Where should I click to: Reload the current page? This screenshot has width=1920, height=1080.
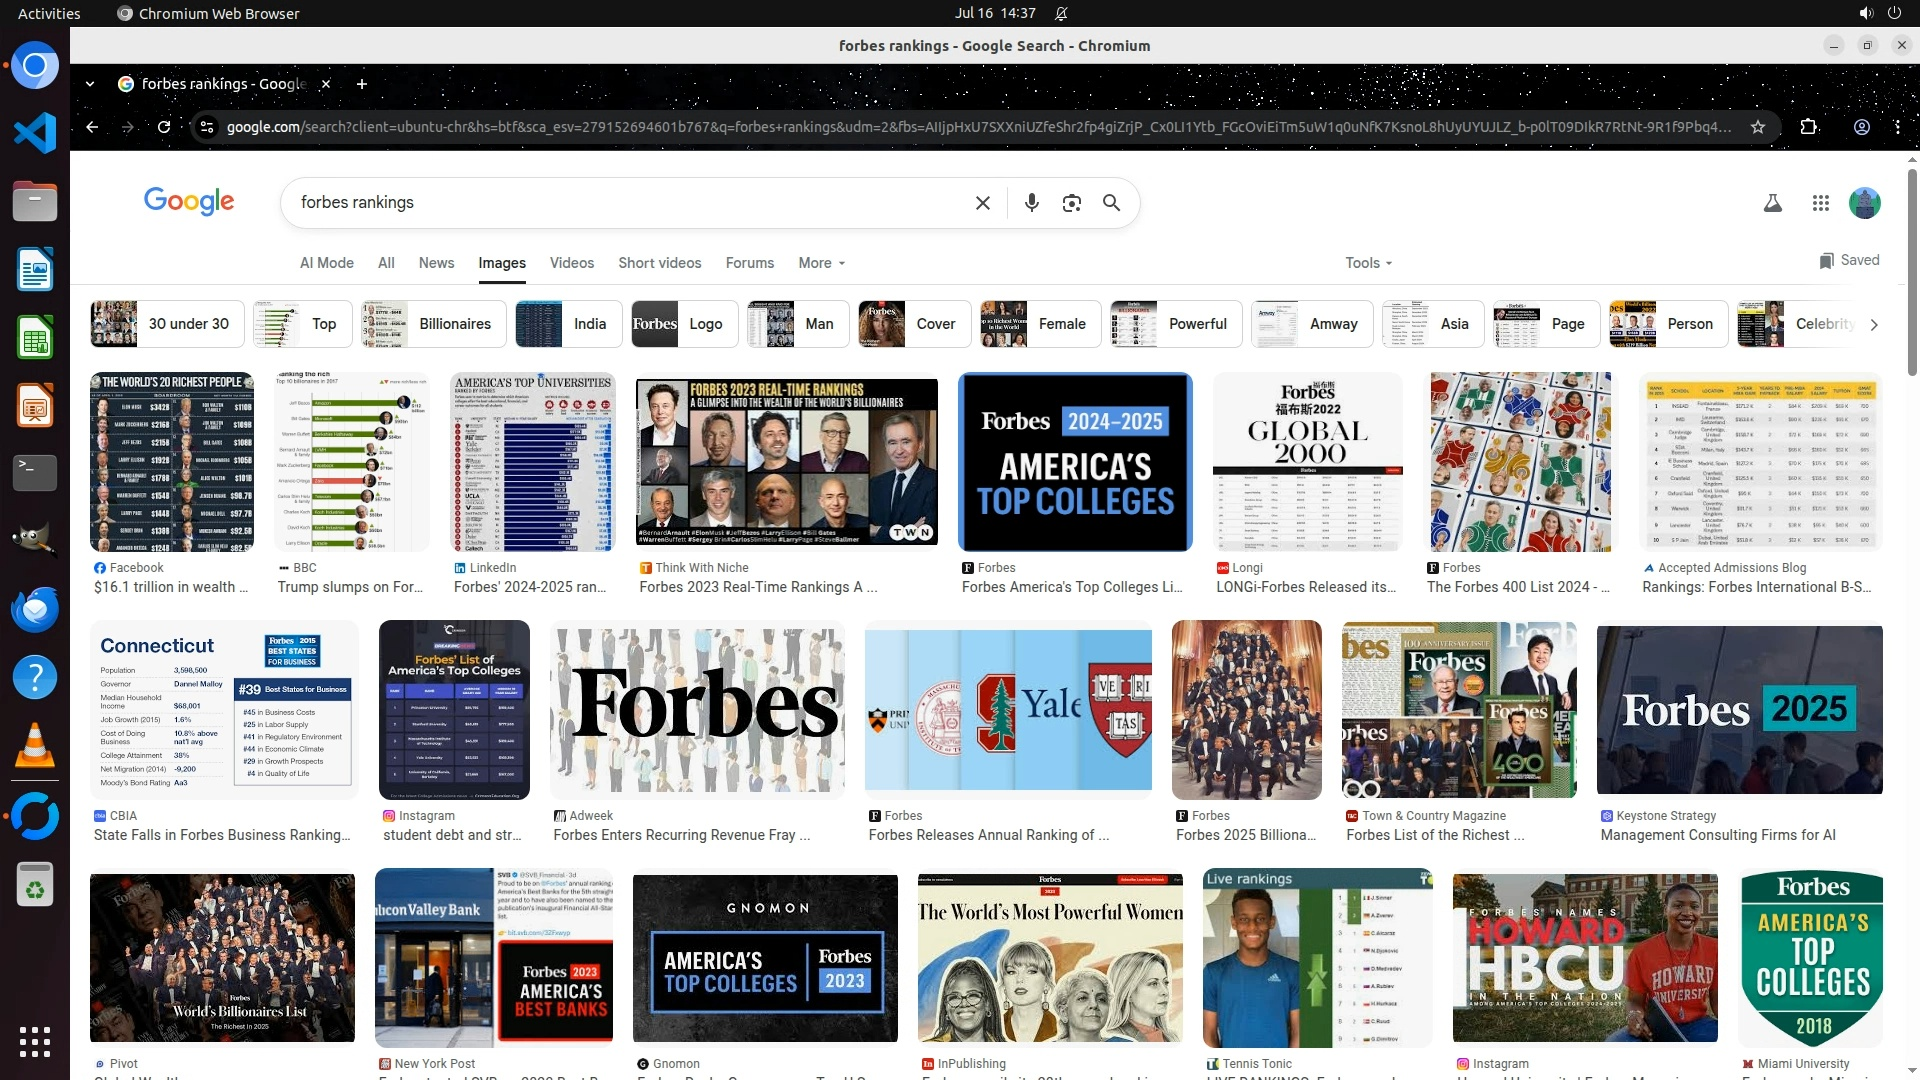164,127
